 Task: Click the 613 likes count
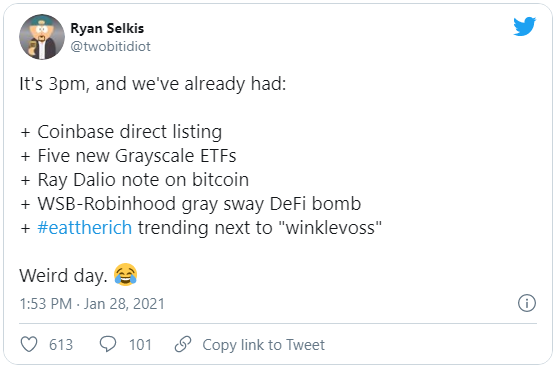[61, 345]
